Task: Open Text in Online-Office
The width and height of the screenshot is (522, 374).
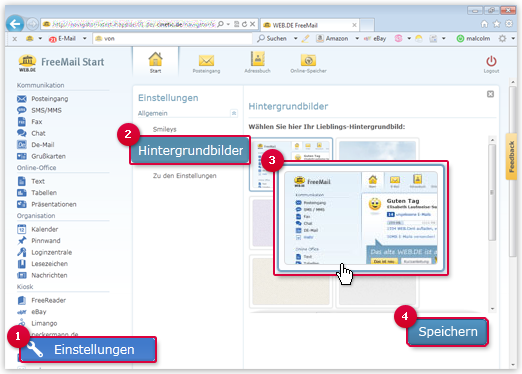Action: [31, 181]
